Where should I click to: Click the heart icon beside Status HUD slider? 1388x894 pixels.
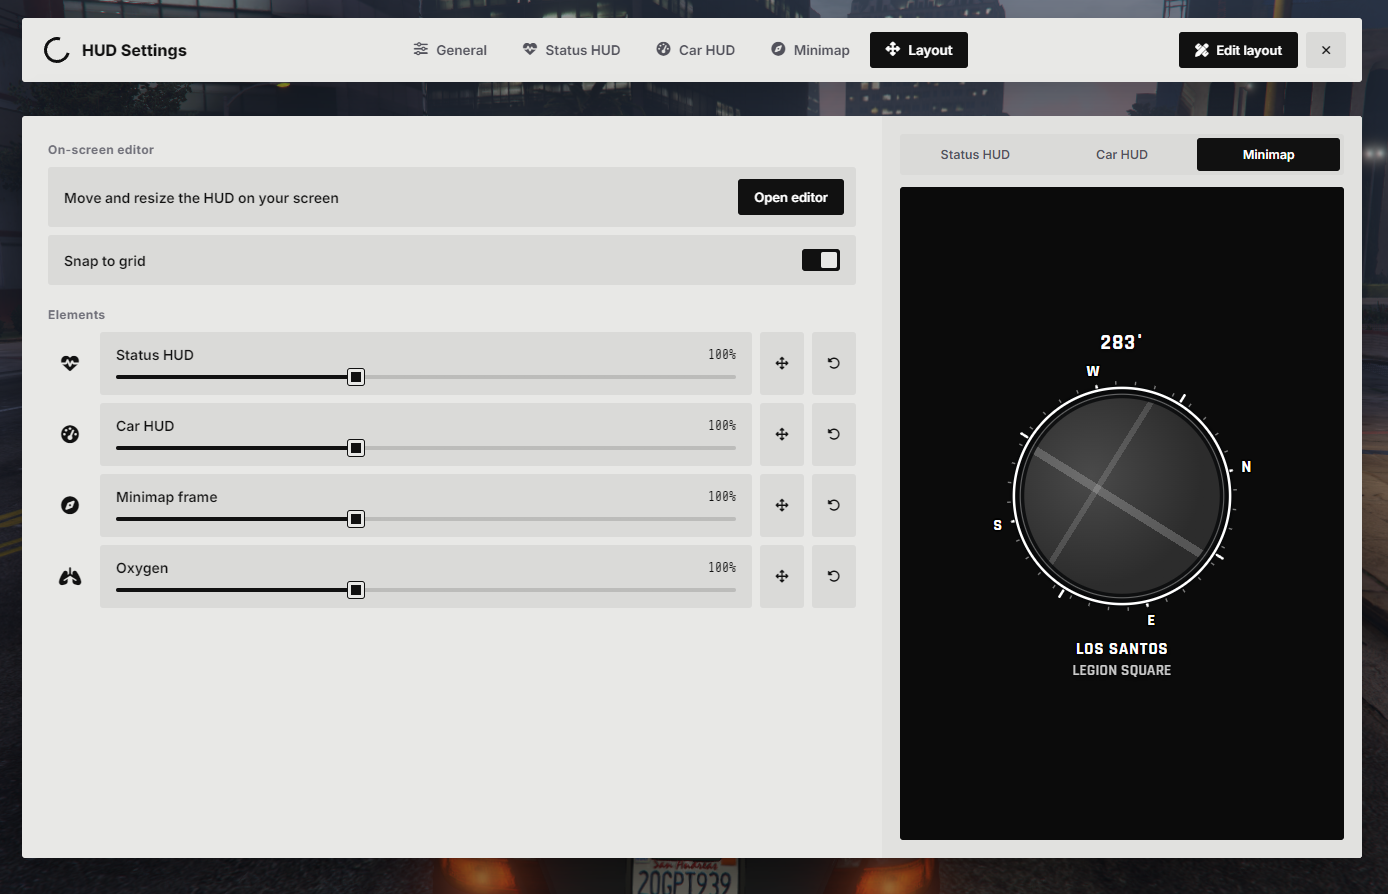pyautogui.click(x=70, y=363)
